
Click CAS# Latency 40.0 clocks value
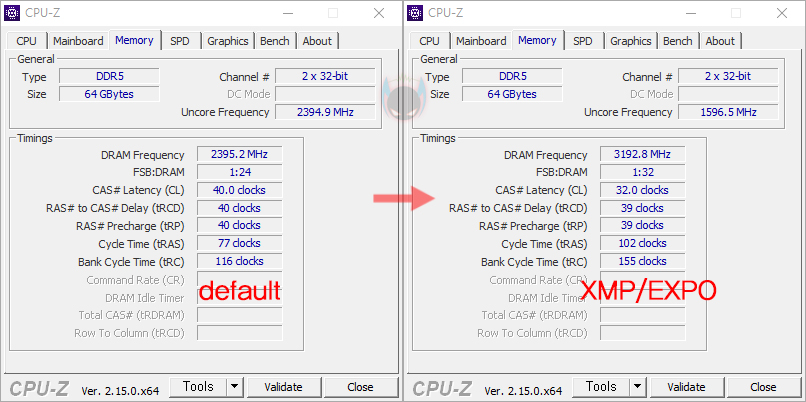tap(240, 190)
